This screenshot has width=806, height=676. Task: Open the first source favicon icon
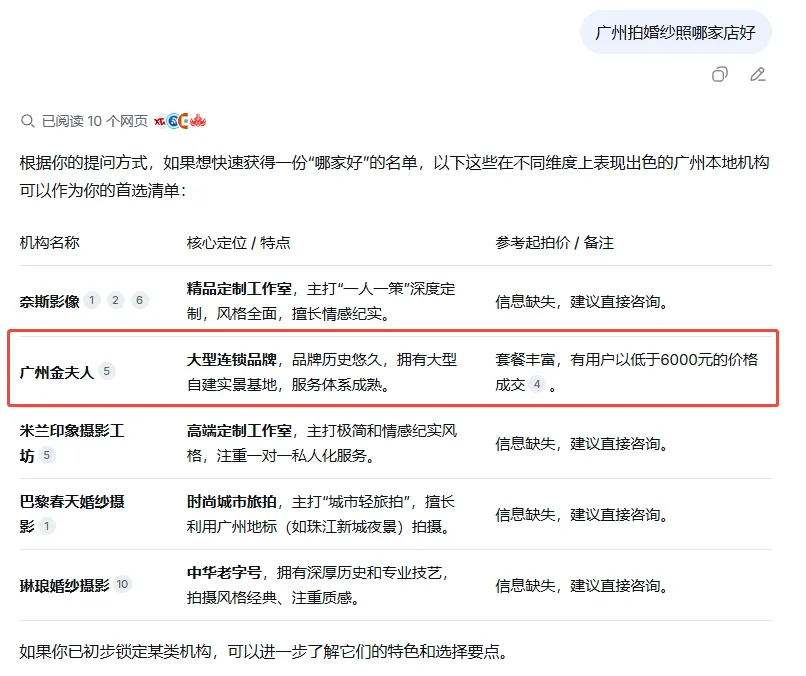click(x=158, y=119)
